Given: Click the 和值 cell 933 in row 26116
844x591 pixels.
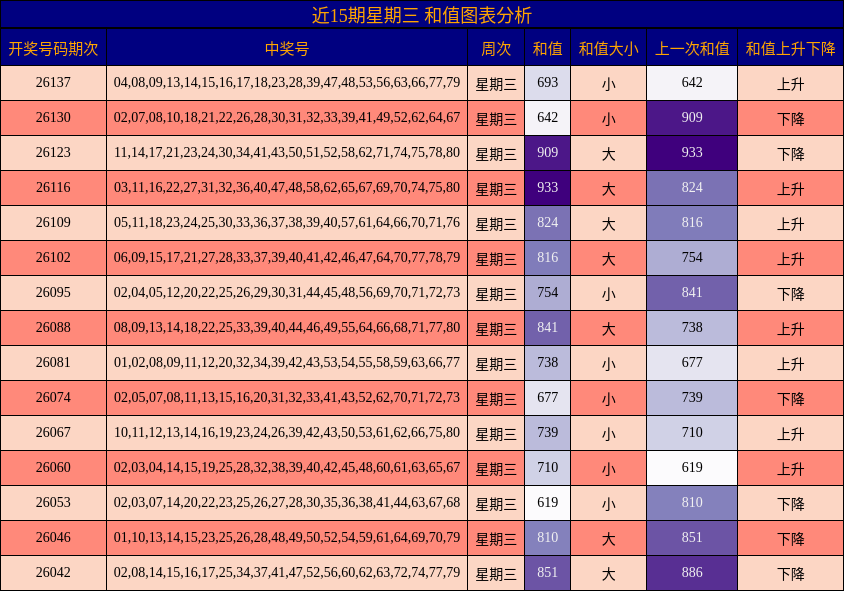Looking at the screenshot, I should click(x=547, y=188).
